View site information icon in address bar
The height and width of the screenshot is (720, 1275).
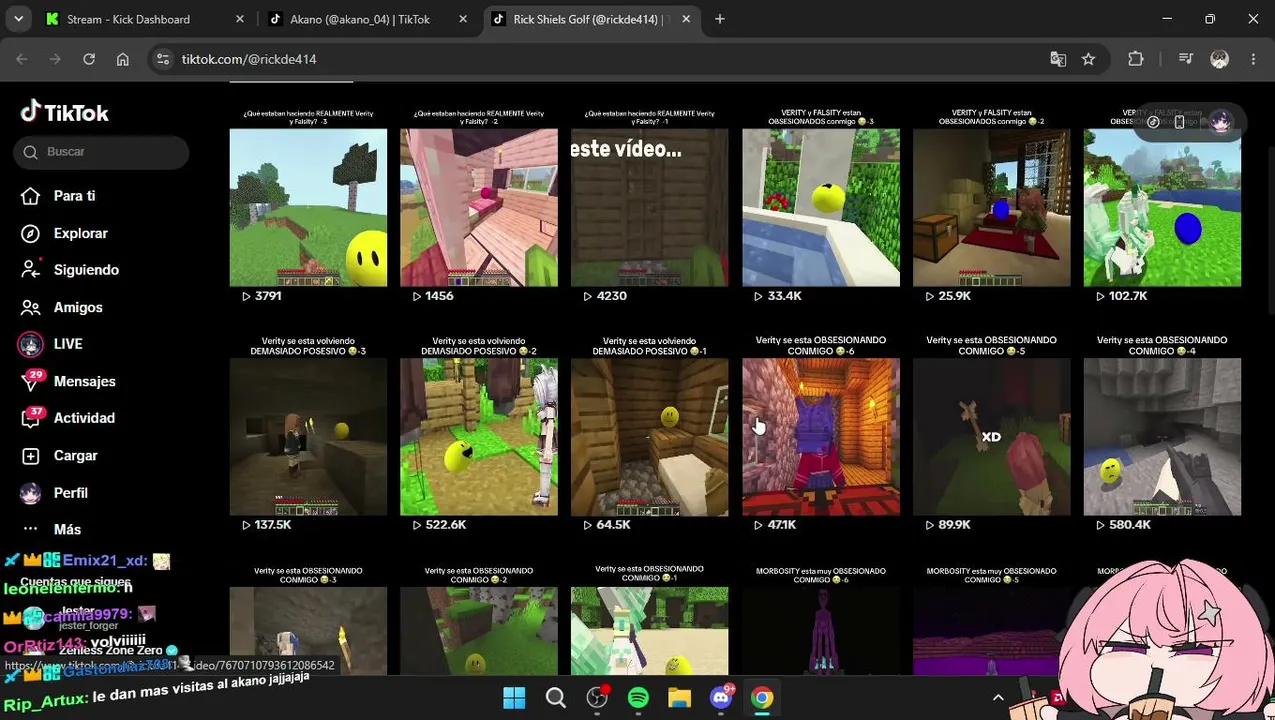point(164,59)
